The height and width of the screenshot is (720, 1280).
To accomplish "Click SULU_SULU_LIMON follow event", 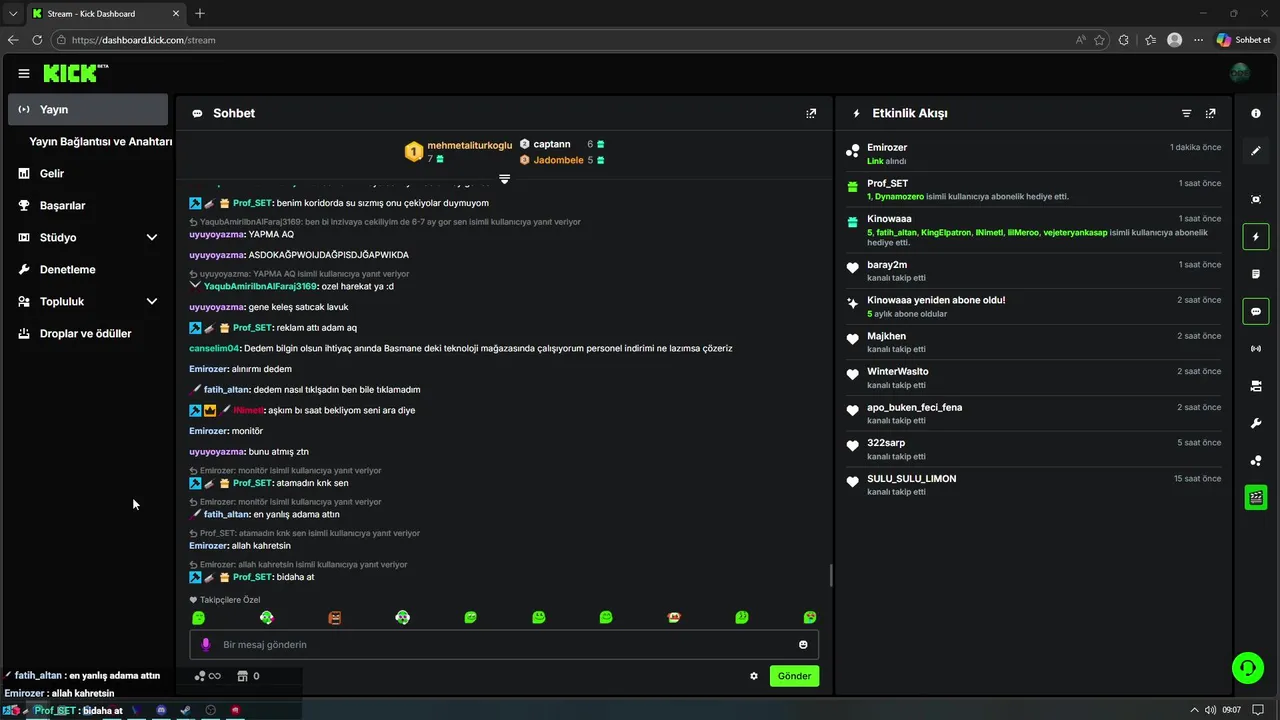I will click(1034, 485).
